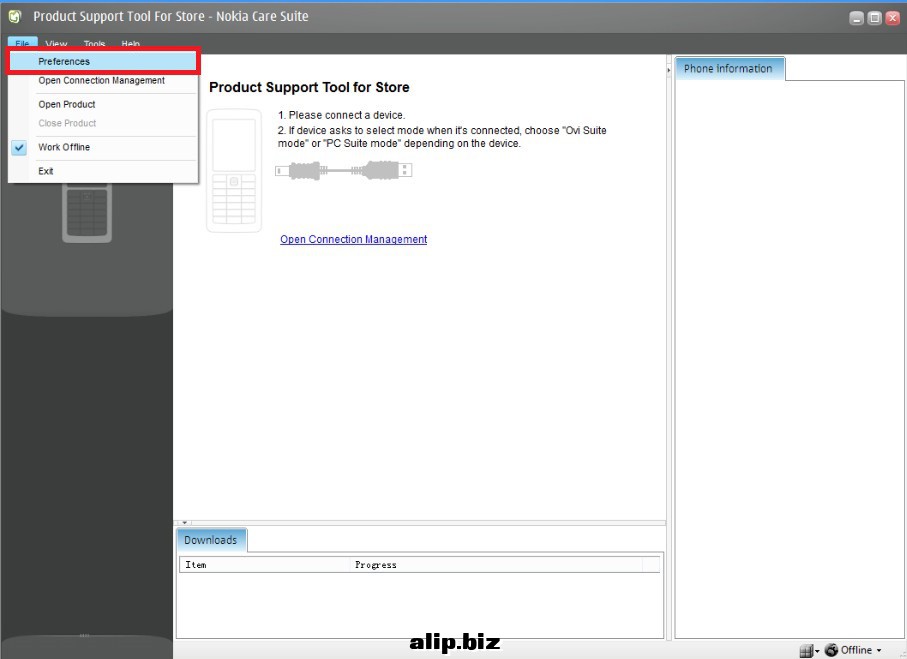Open the Tools menu
This screenshot has width=907, height=659.
pos(94,44)
